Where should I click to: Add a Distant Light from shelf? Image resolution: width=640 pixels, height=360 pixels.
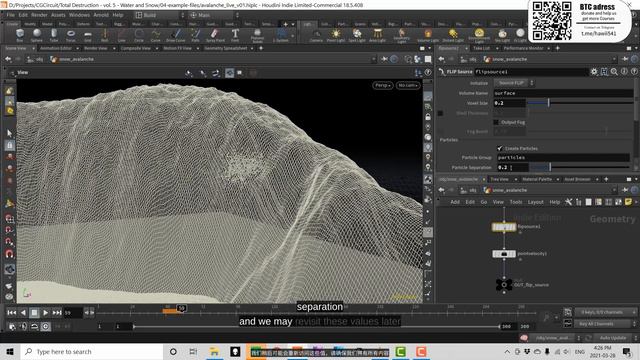(453, 35)
